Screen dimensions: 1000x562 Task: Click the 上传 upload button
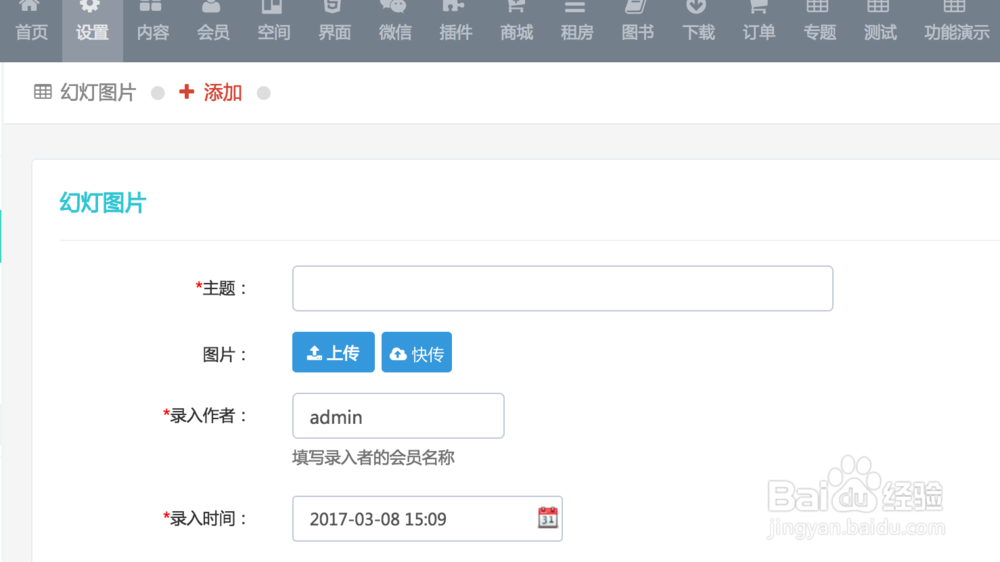point(334,352)
